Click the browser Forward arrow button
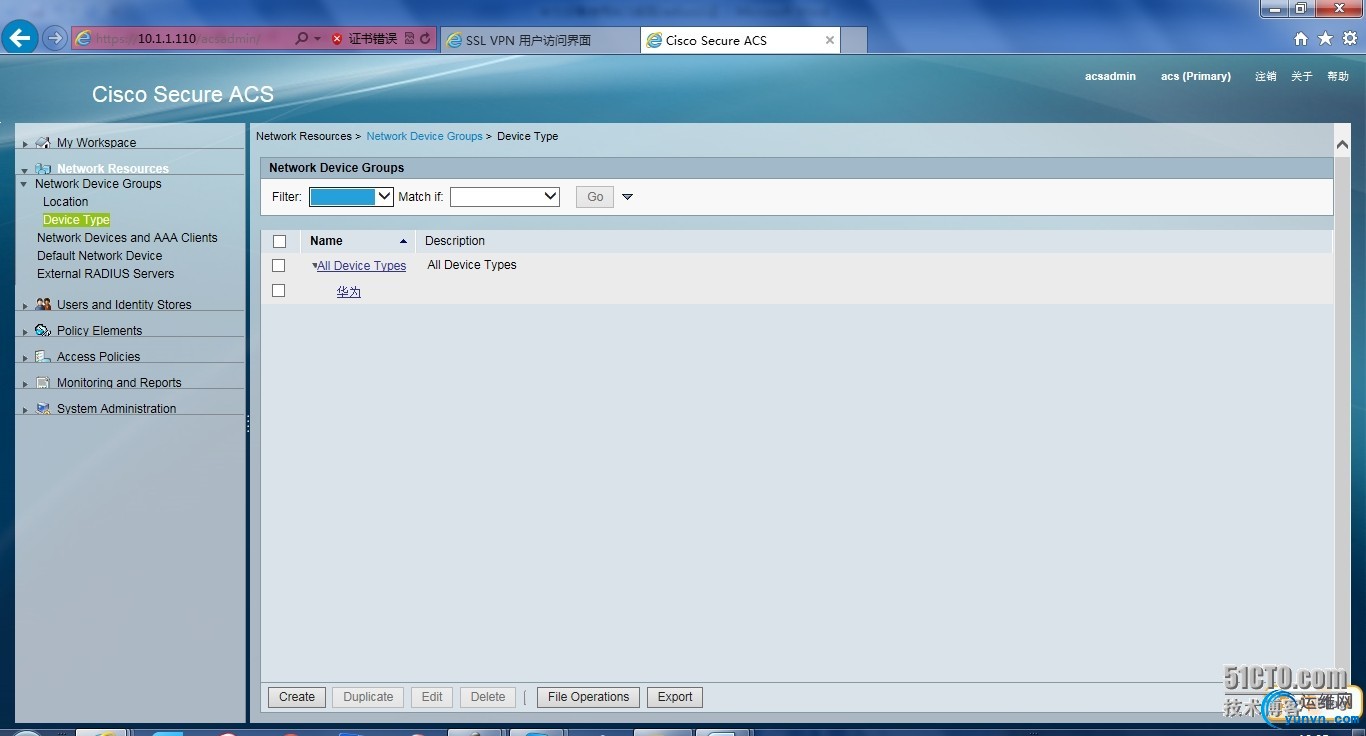 click(55, 39)
